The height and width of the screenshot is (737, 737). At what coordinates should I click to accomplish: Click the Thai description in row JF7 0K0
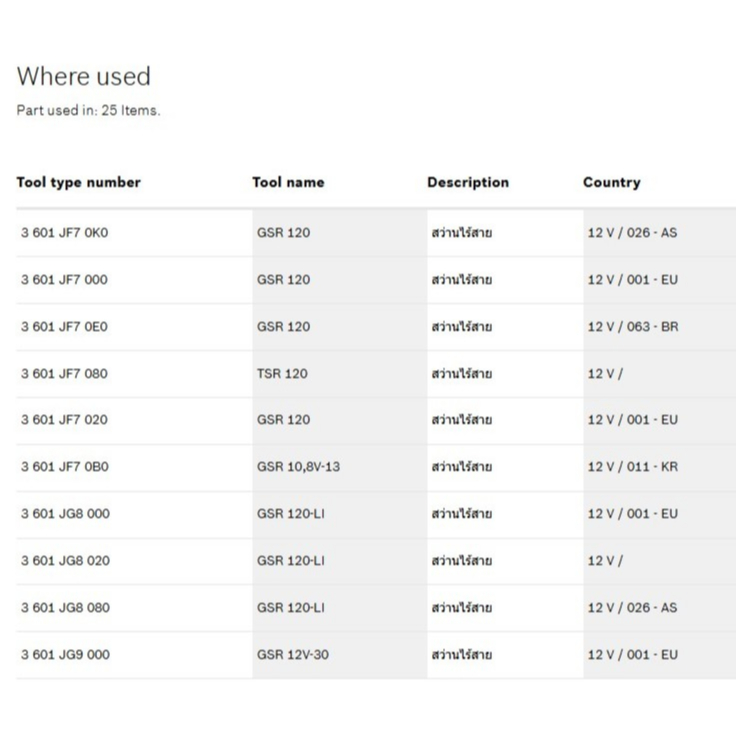tap(462, 233)
